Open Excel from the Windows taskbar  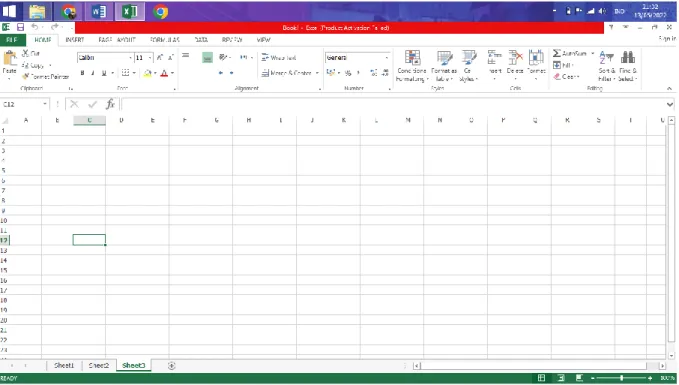pos(129,11)
